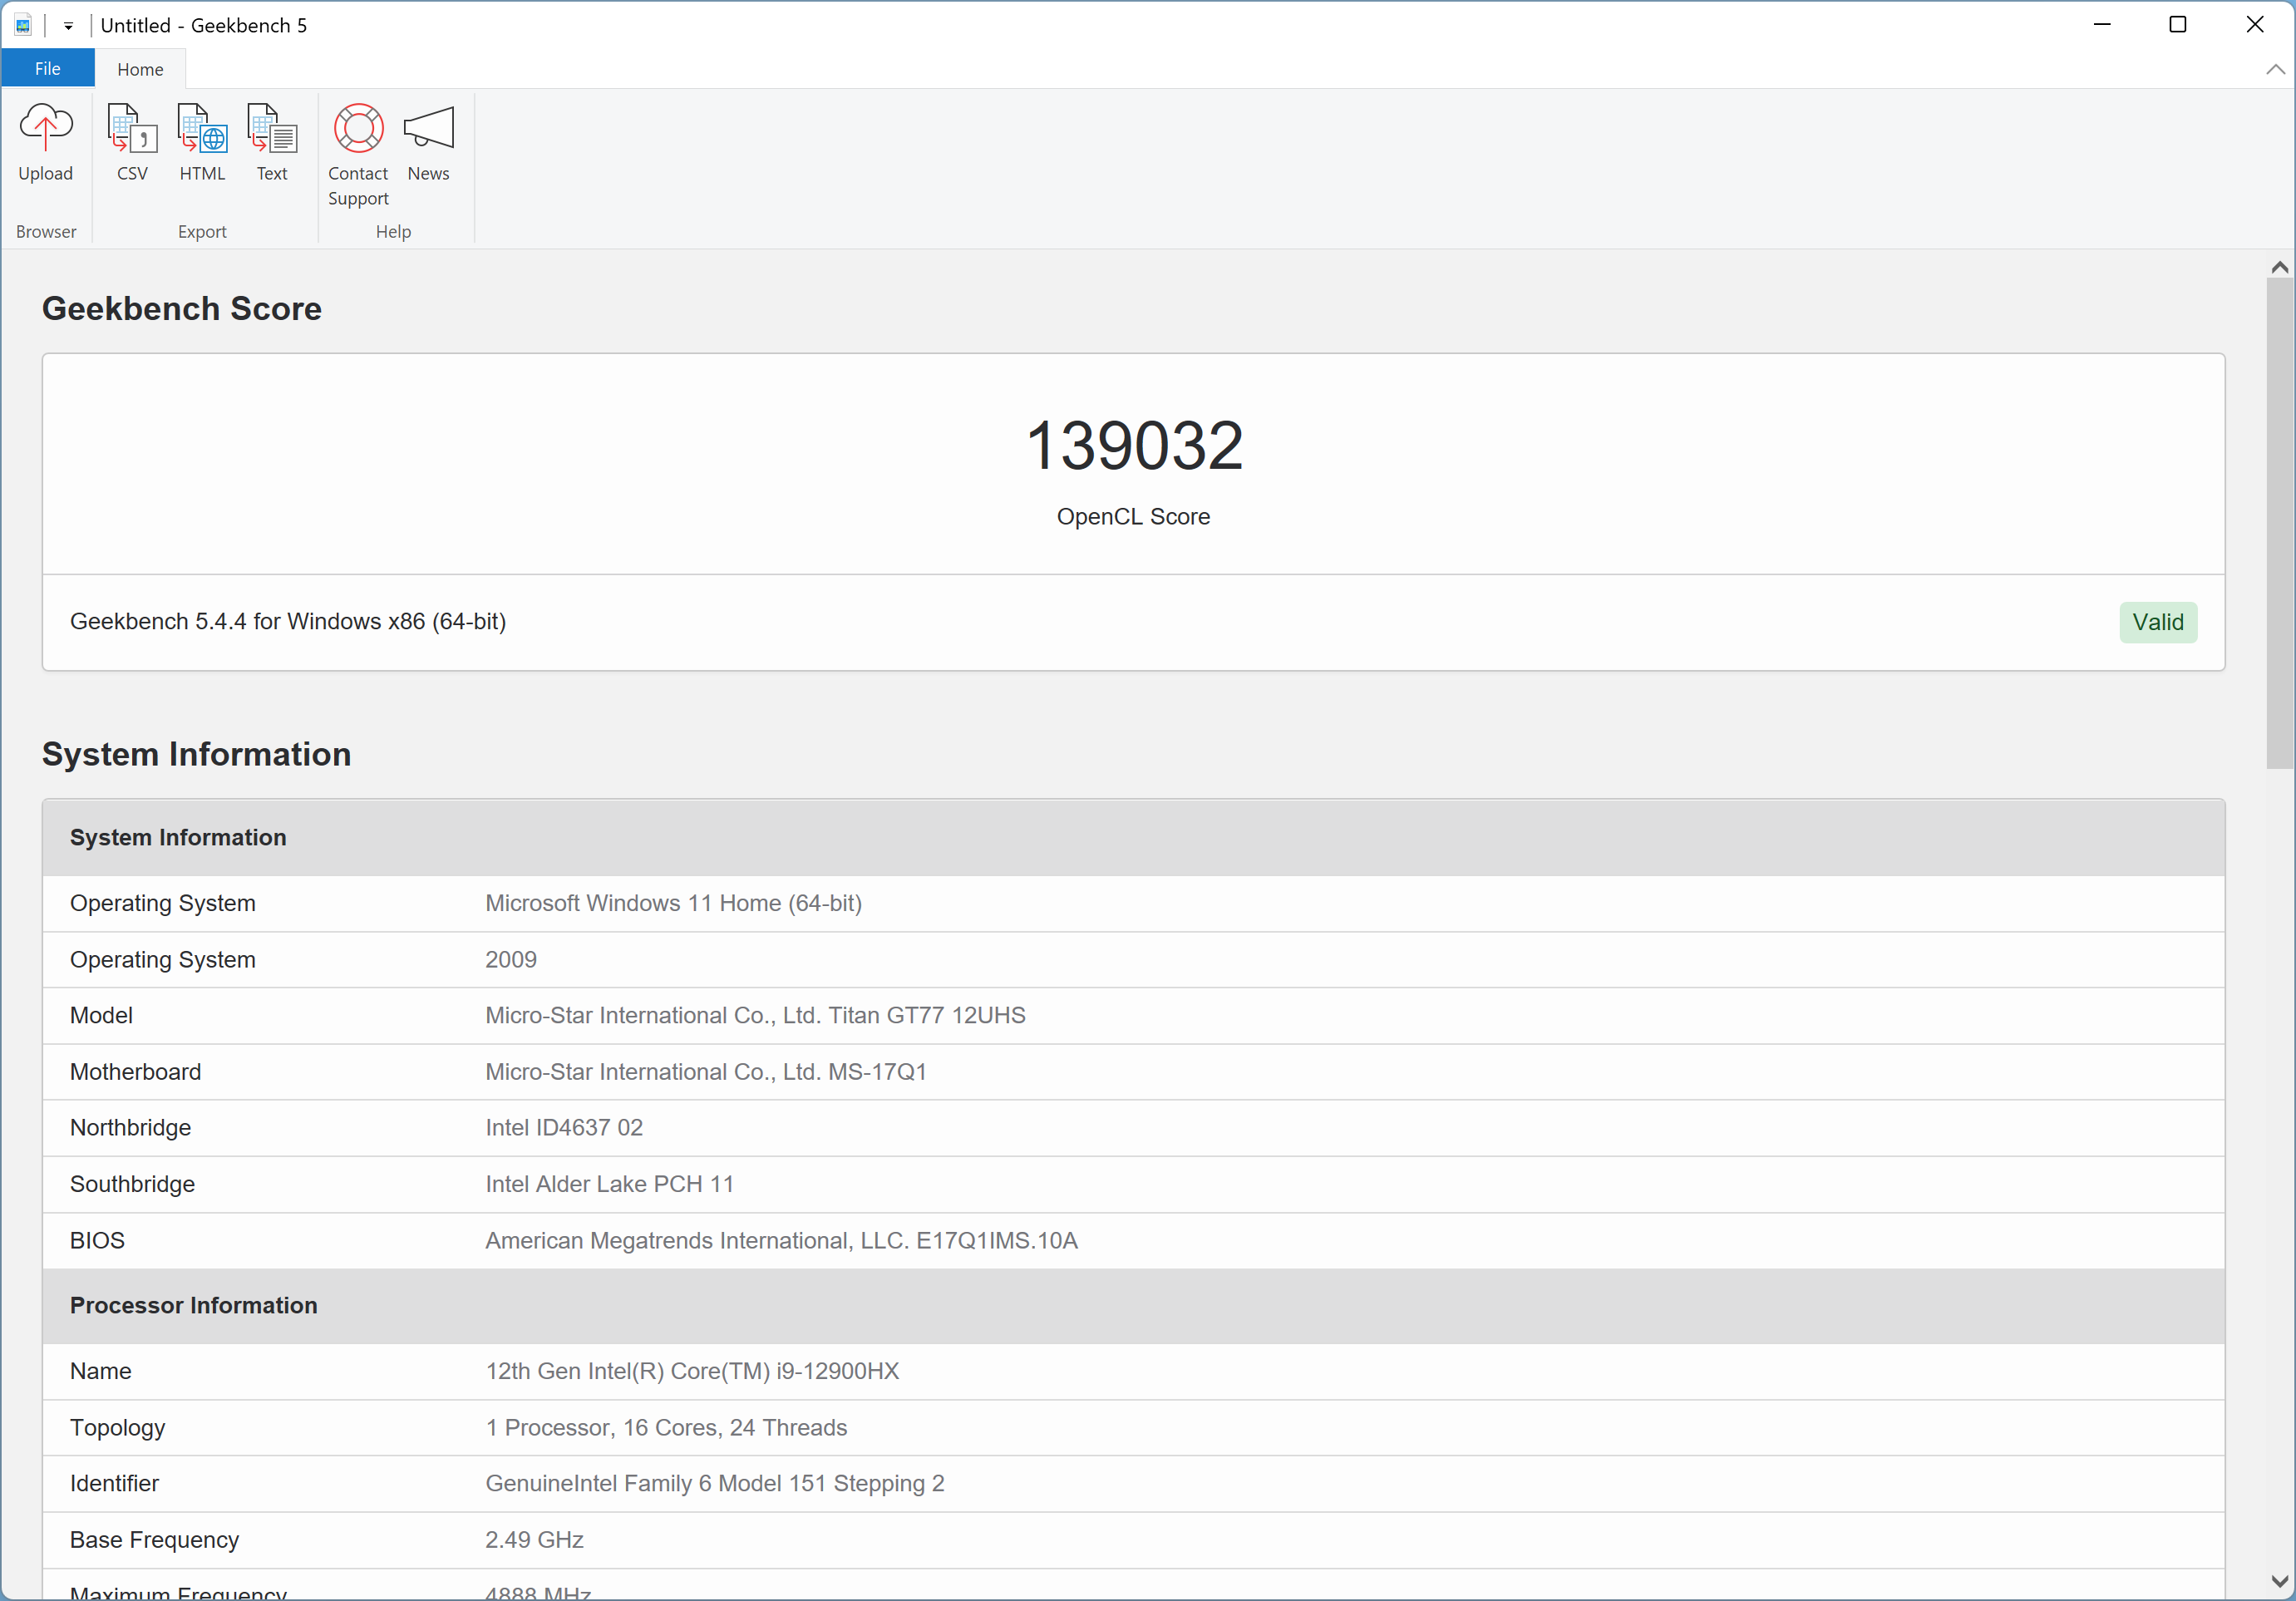
Task: Export results as Text file
Action: (x=272, y=128)
